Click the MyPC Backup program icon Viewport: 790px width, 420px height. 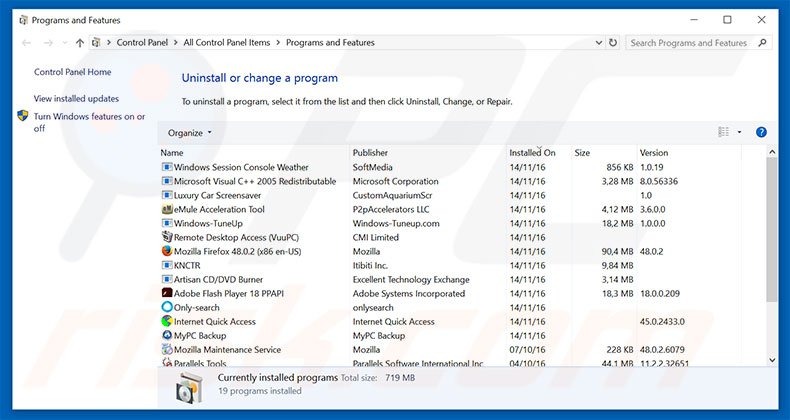[x=167, y=335]
